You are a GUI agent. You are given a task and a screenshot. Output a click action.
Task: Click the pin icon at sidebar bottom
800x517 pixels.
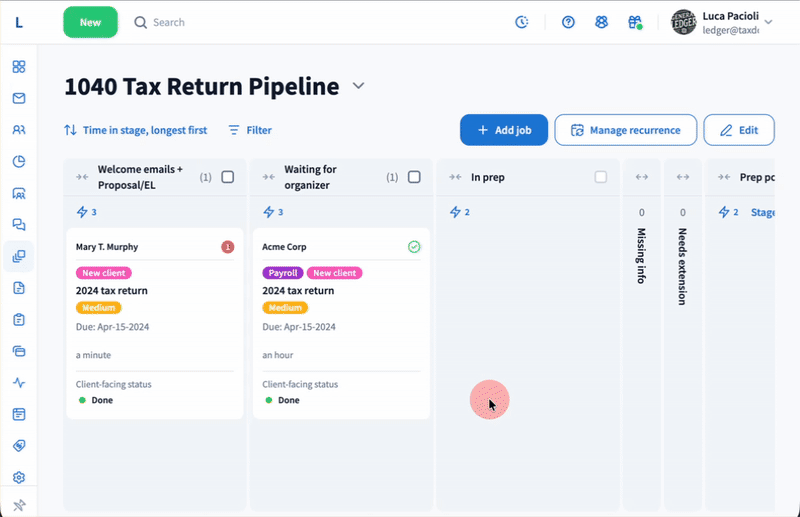(19, 505)
